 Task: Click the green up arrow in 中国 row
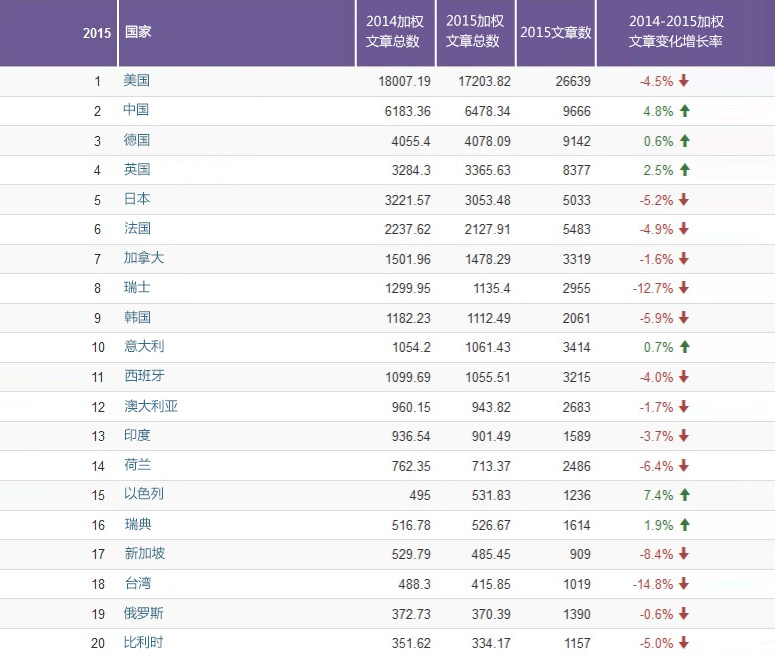[684, 111]
